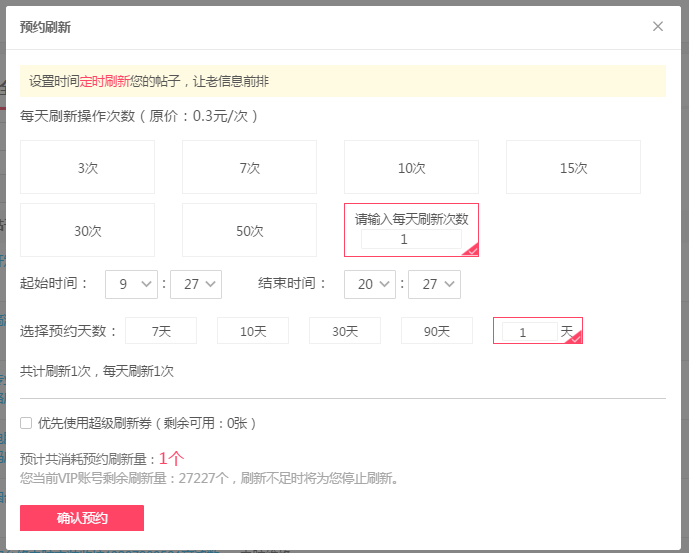Select 10天 reservation duration
Viewport: 689px width, 553px height.
(x=253, y=331)
